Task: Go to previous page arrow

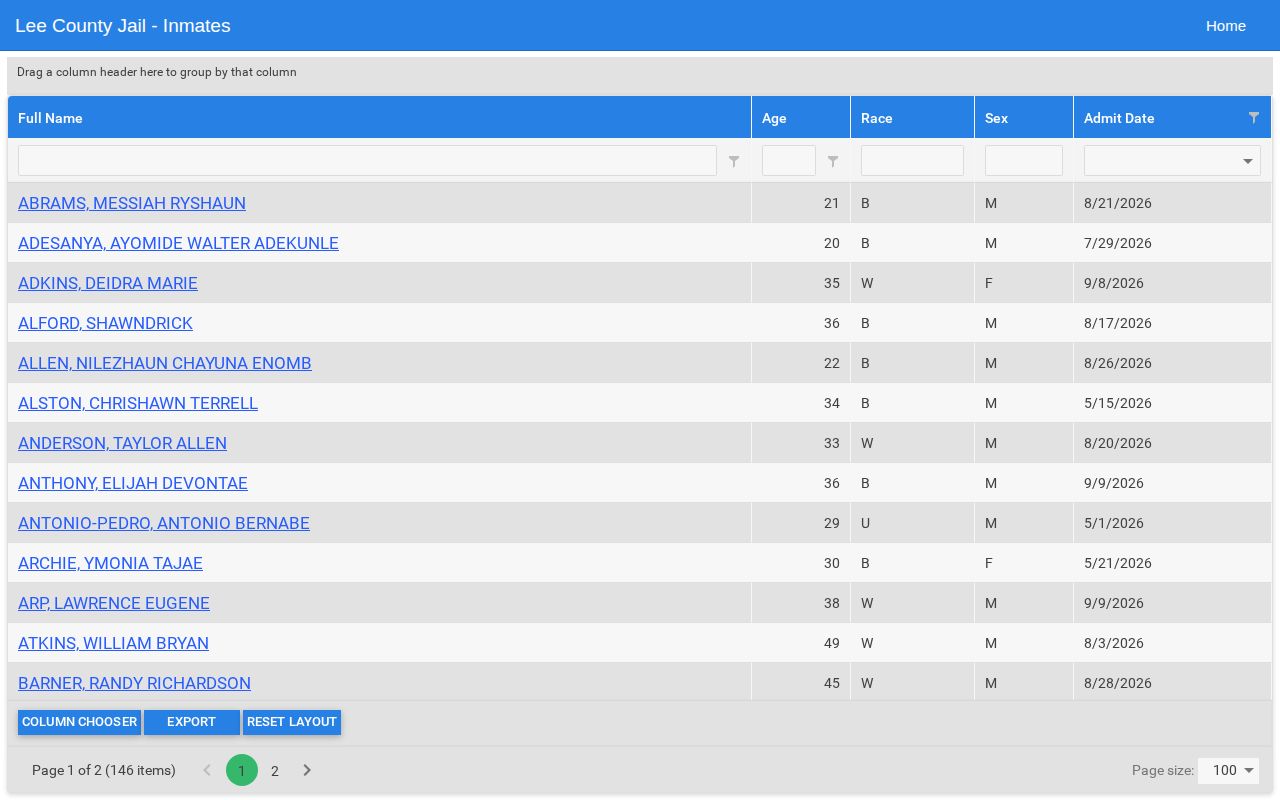Action: (x=207, y=770)
